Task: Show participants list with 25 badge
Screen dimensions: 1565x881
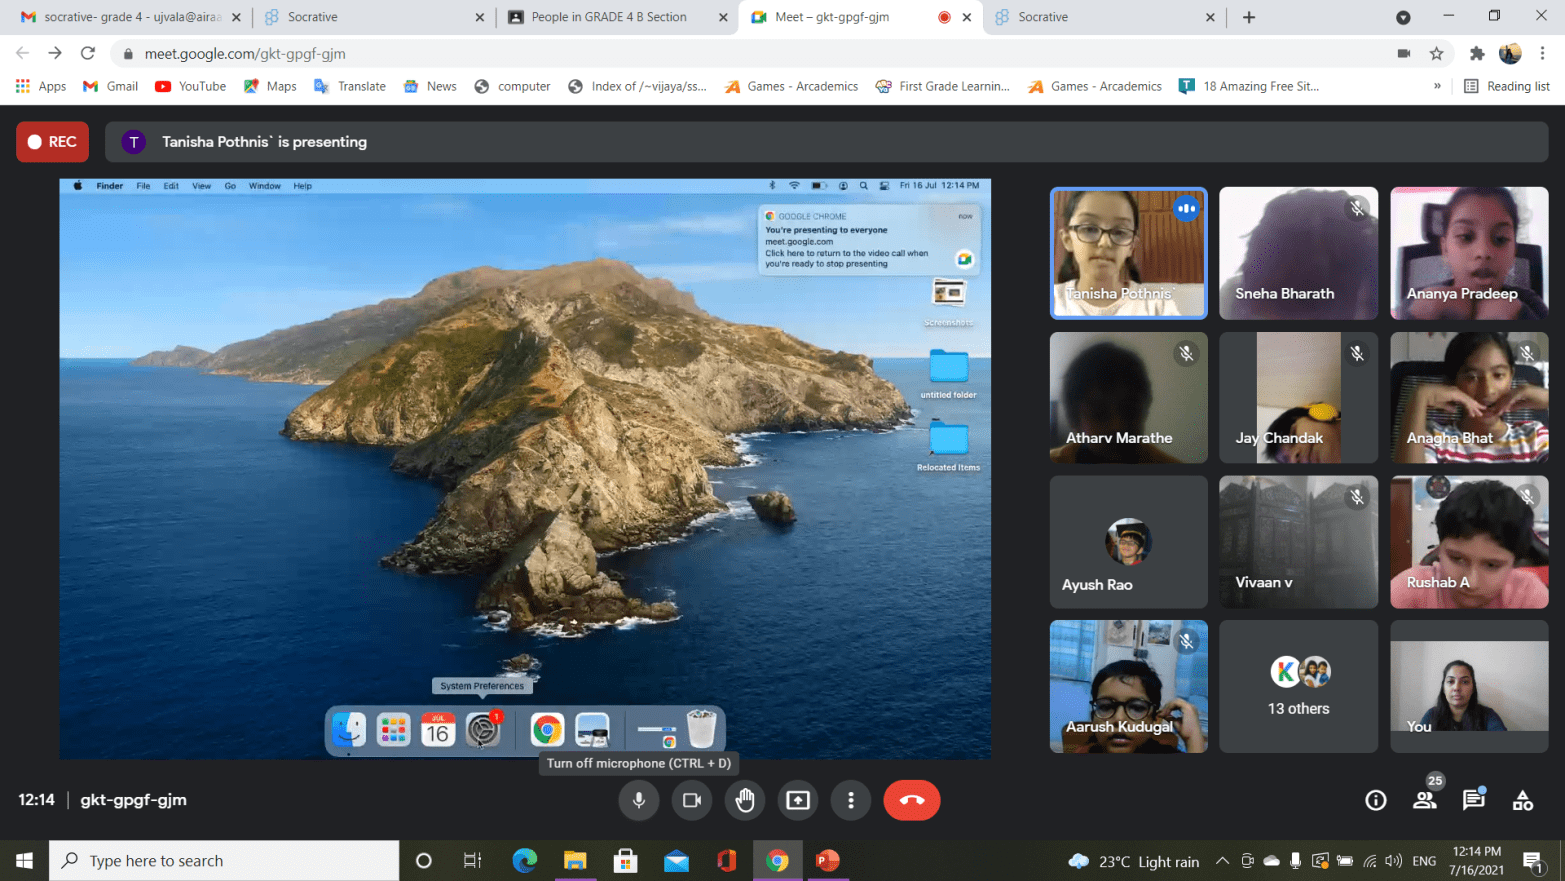Action: (1425, 800)
